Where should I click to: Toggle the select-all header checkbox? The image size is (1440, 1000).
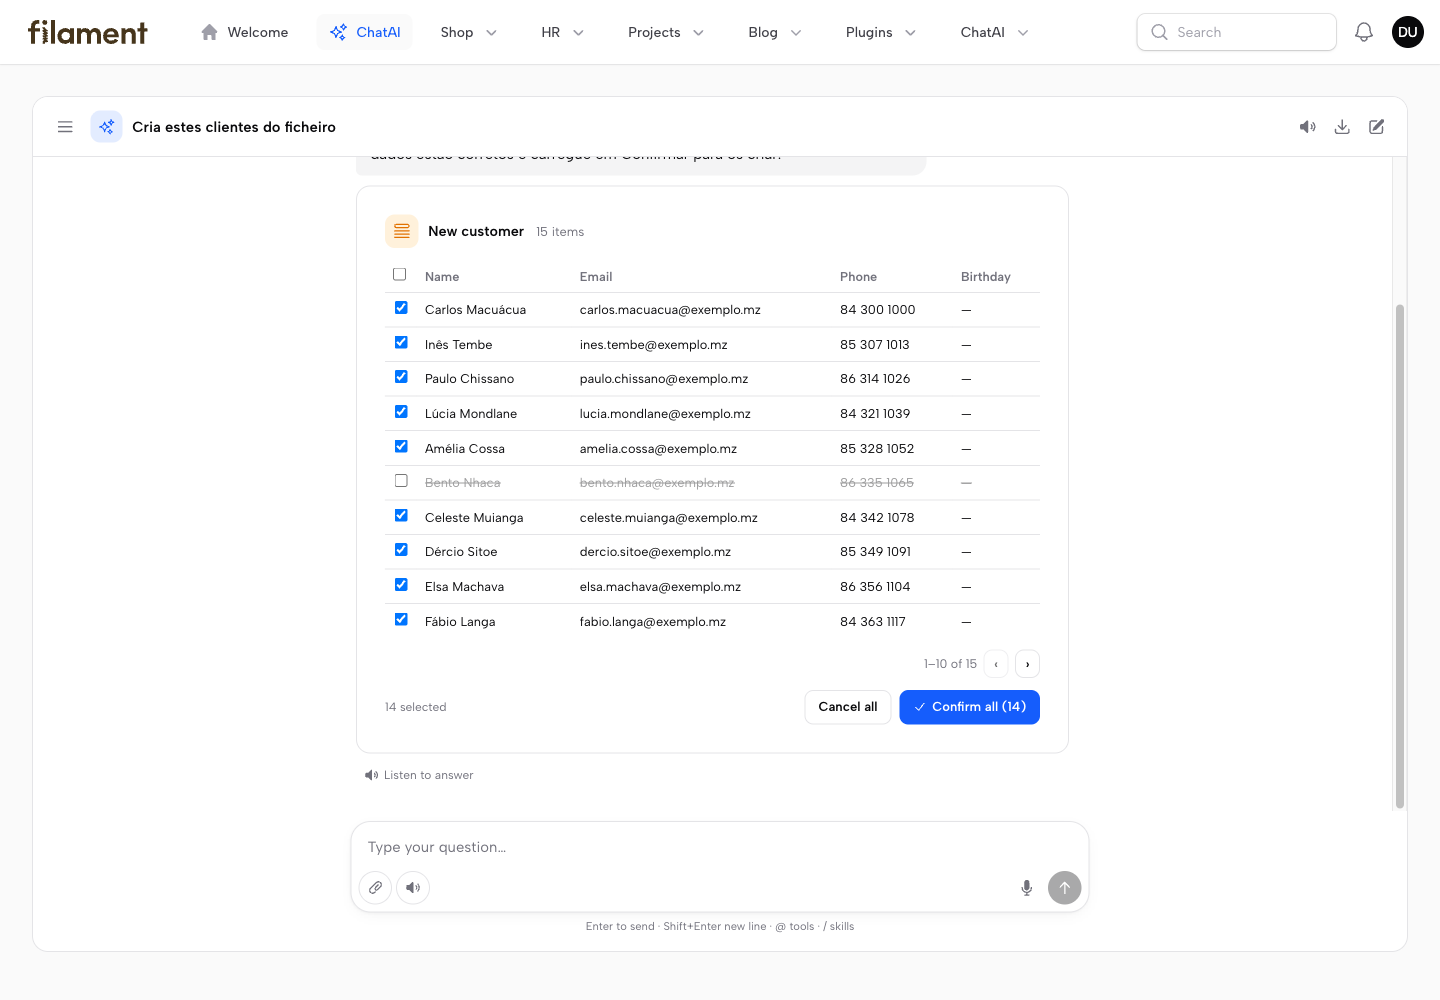click(x=400, y=274)
